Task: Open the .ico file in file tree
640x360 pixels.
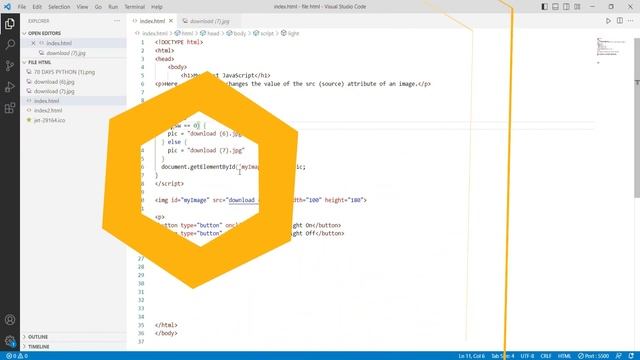Action: point(49,120)
